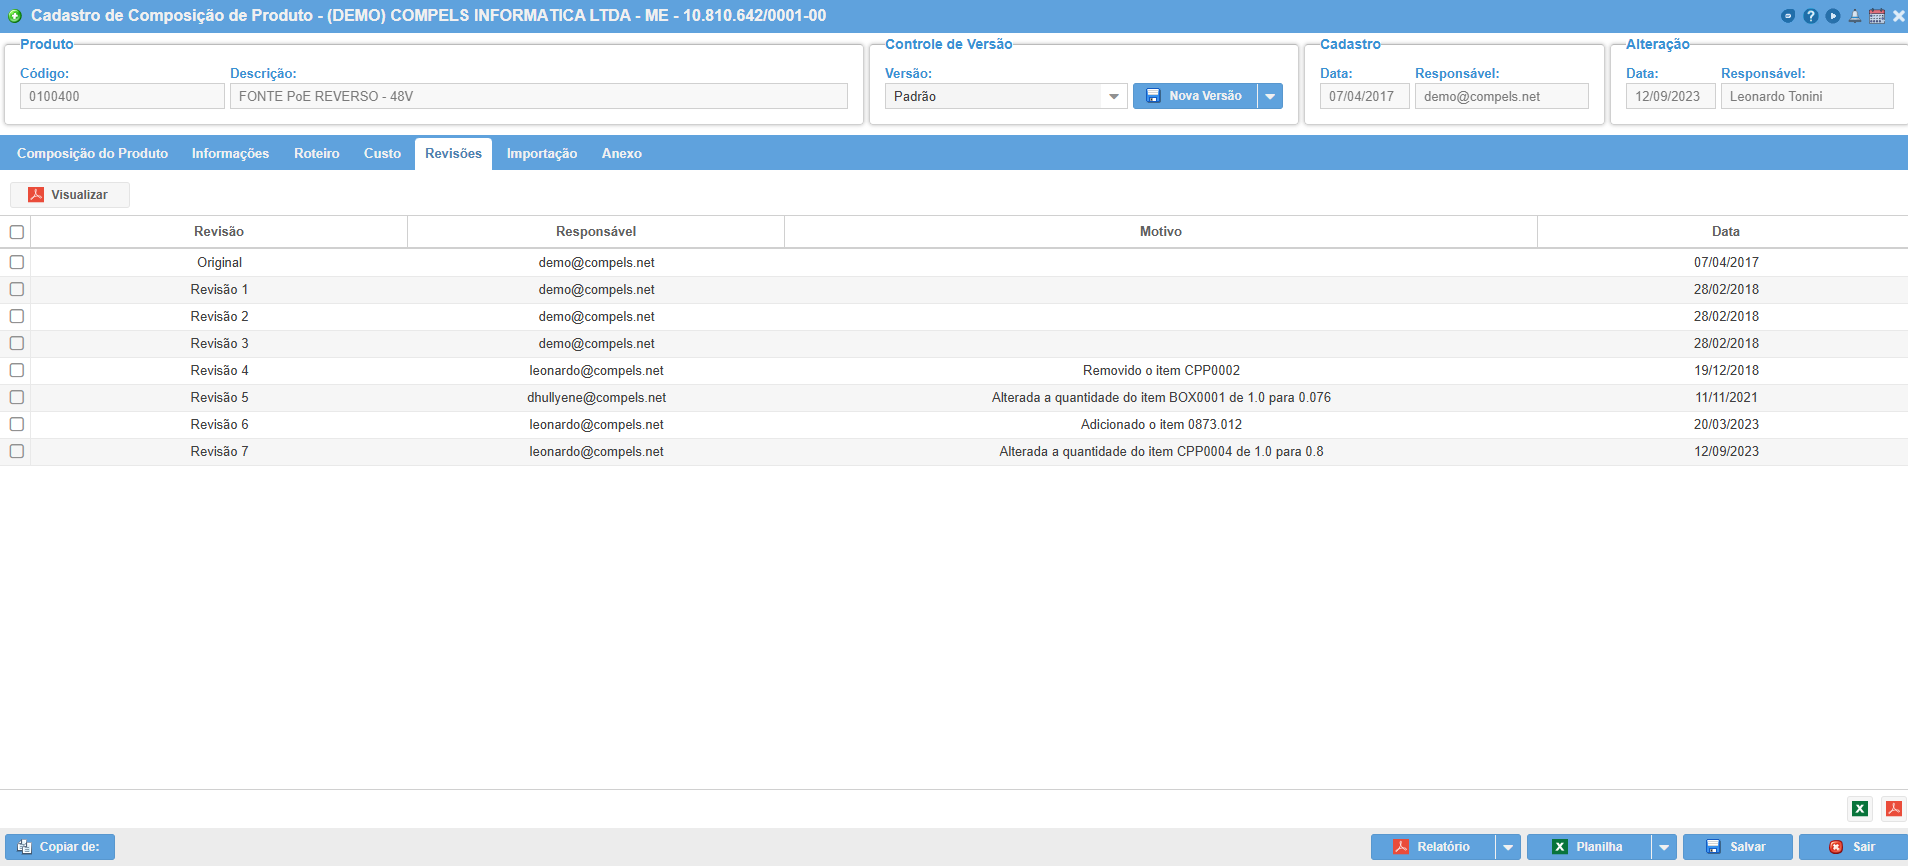Sort by the Data column header
The height and width of the screenshot is (866, 1908).
[1725, 232]
